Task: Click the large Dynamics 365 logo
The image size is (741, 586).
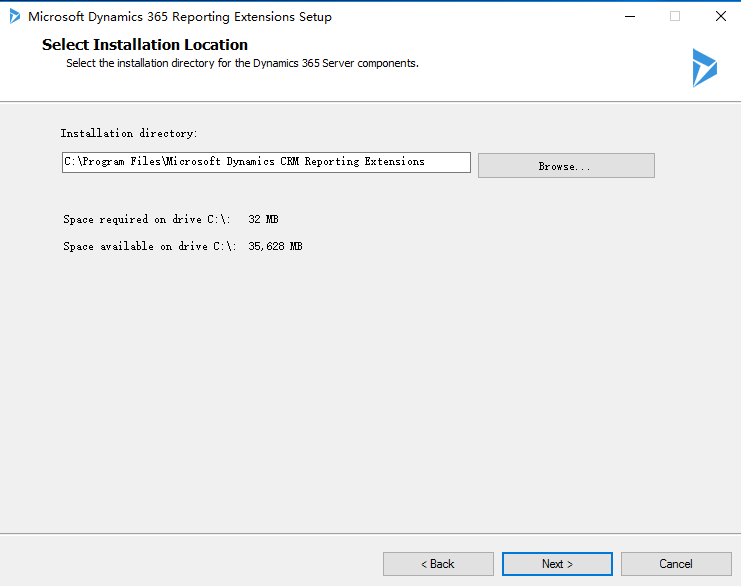Action: (705, 68)
